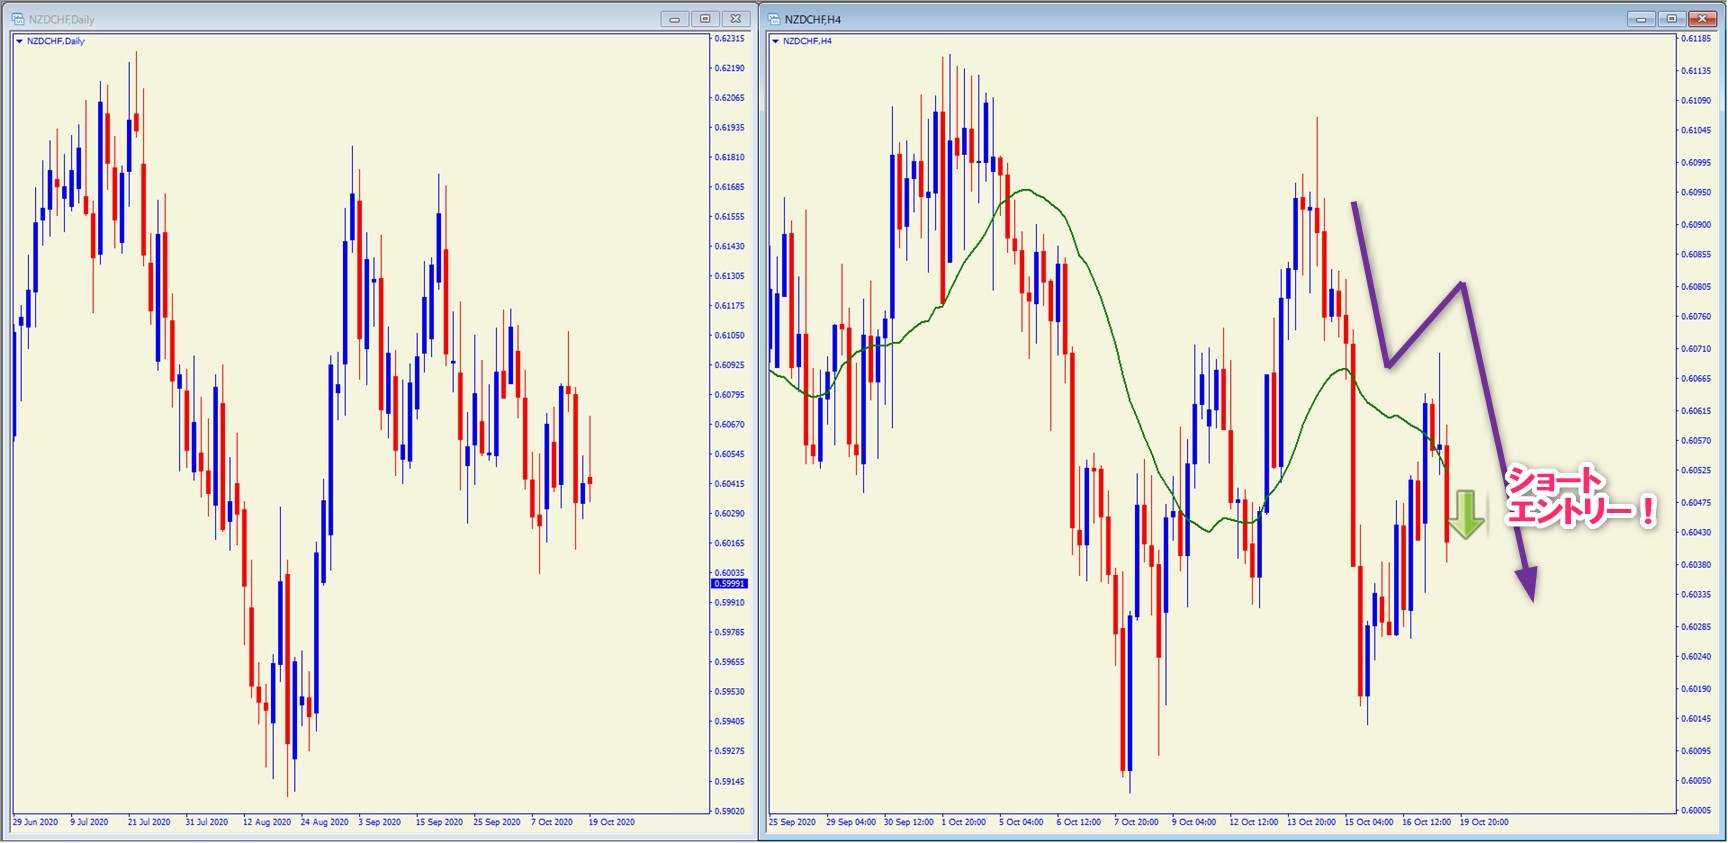Select 0.60335 on the H4 price scale

pyautogui.click(x=1696, y=594)
